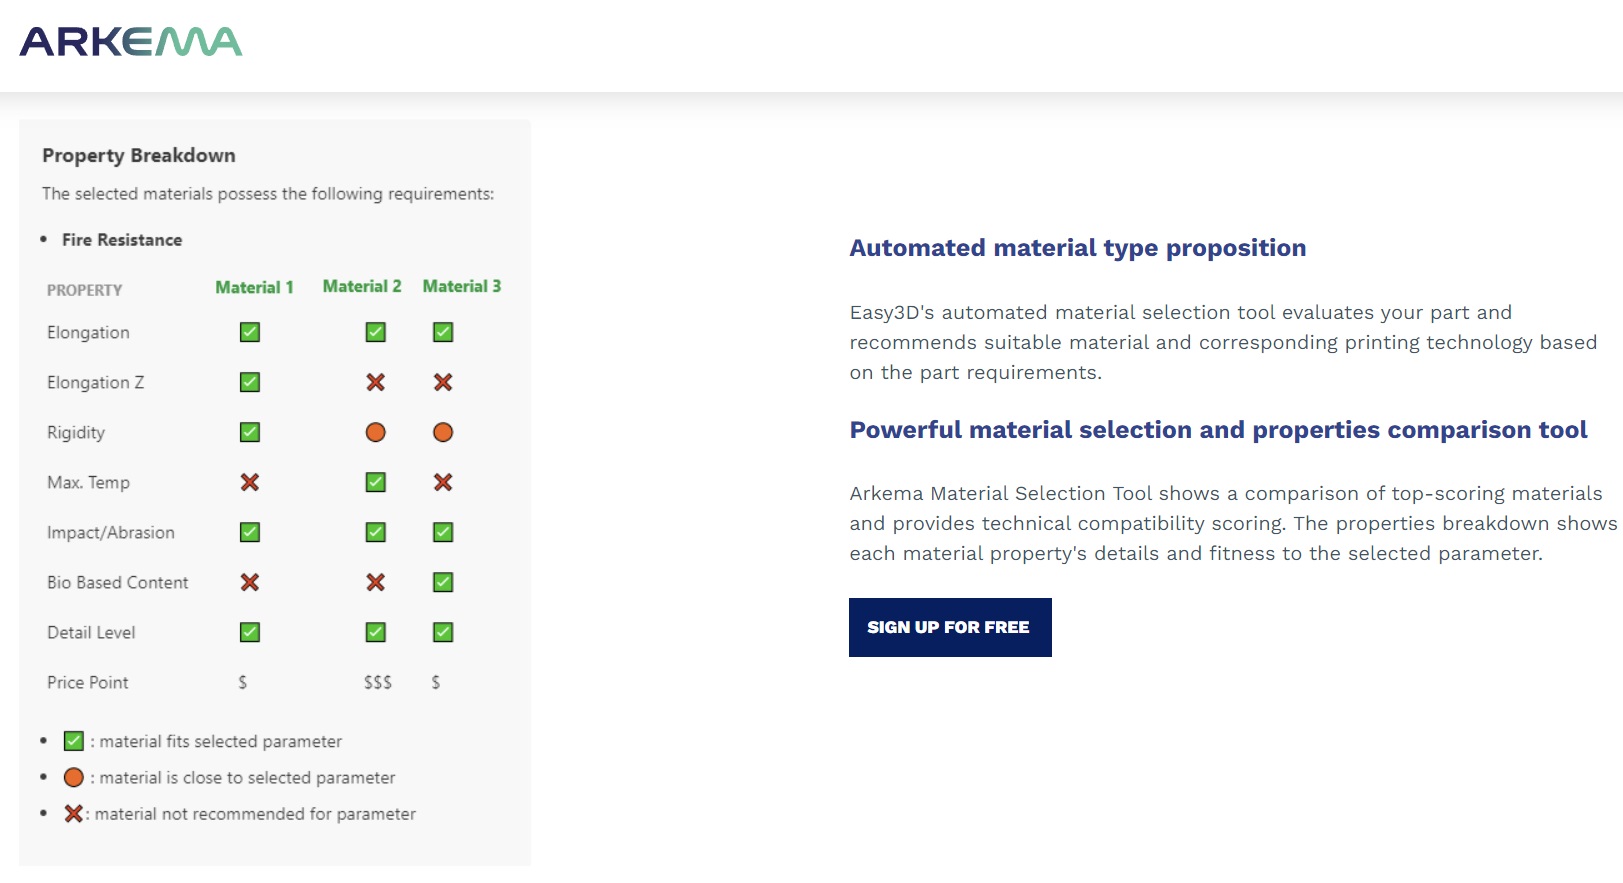This screenshot has width=1623, height=883.
Task: Click the Arkema logo
Action: 131,42
